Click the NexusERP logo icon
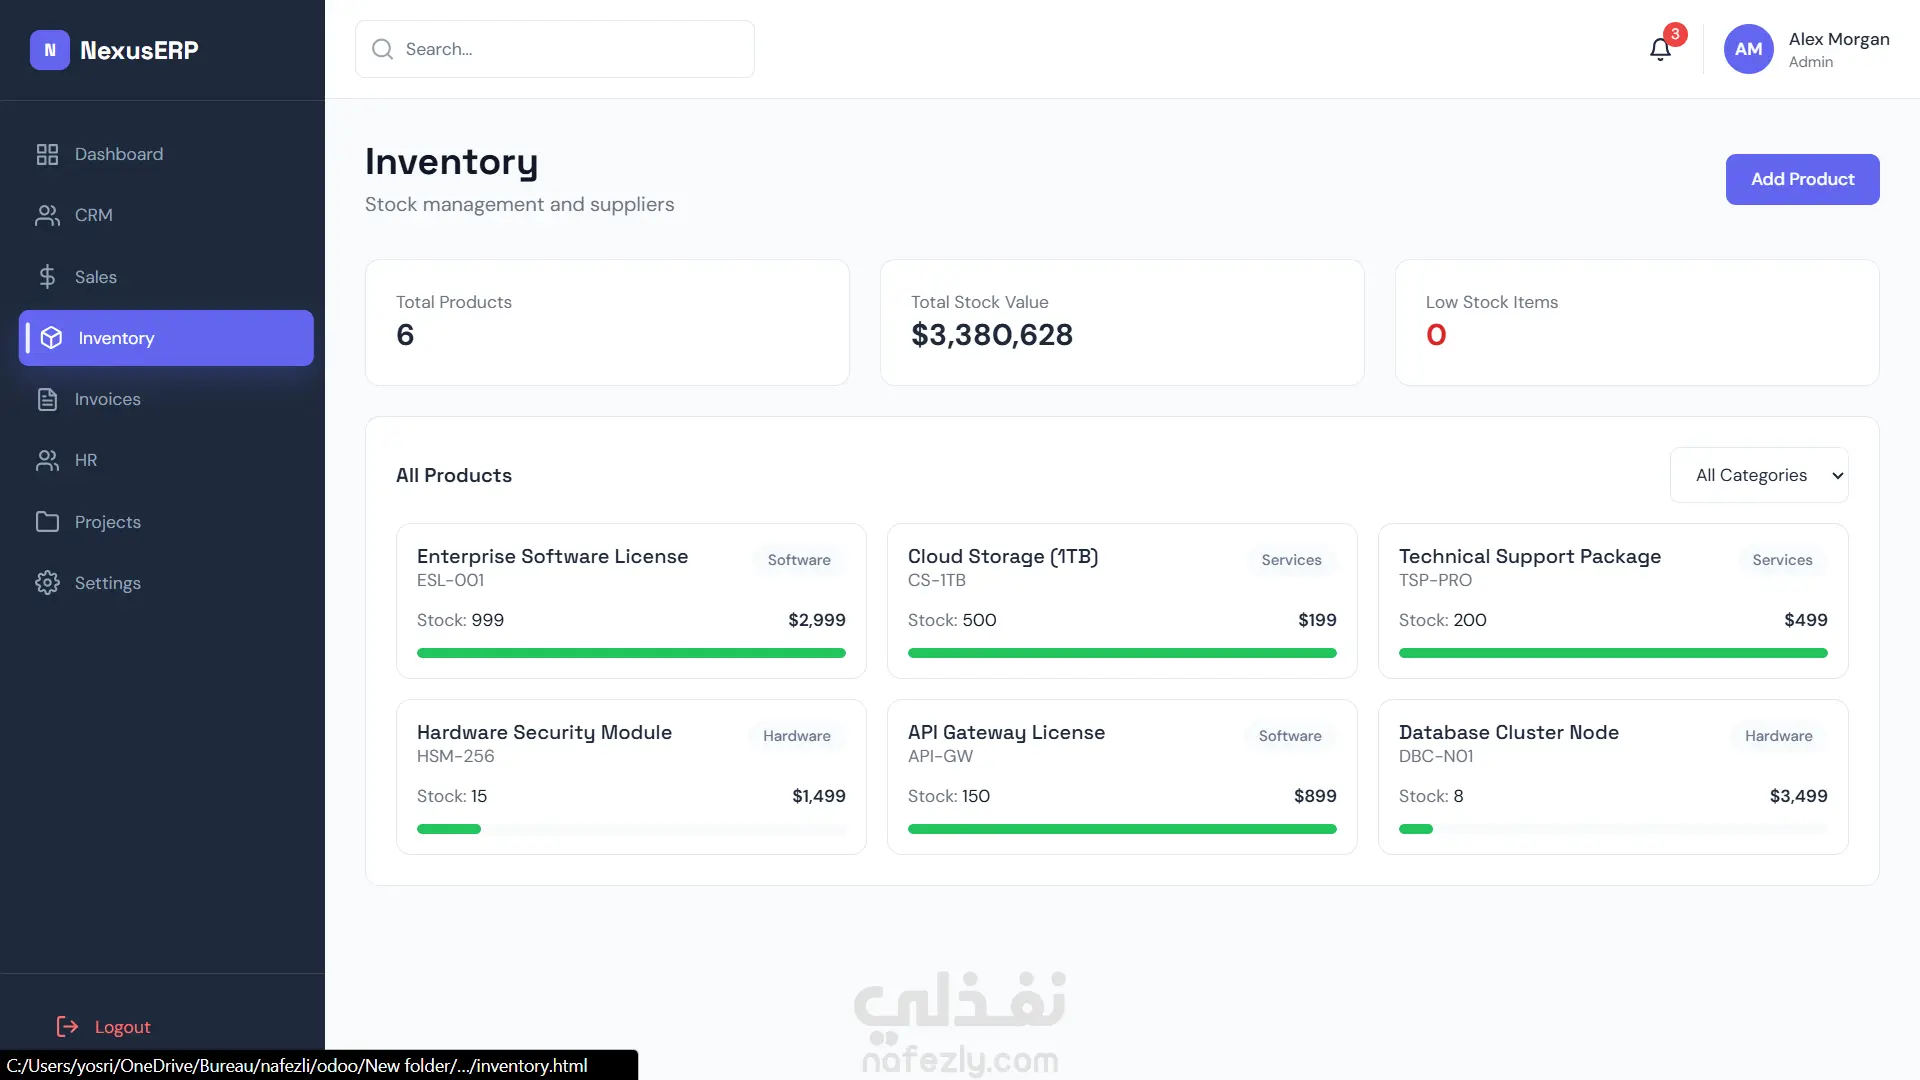The width and height of the screenshot is (1920, 1080). point(50,50)
